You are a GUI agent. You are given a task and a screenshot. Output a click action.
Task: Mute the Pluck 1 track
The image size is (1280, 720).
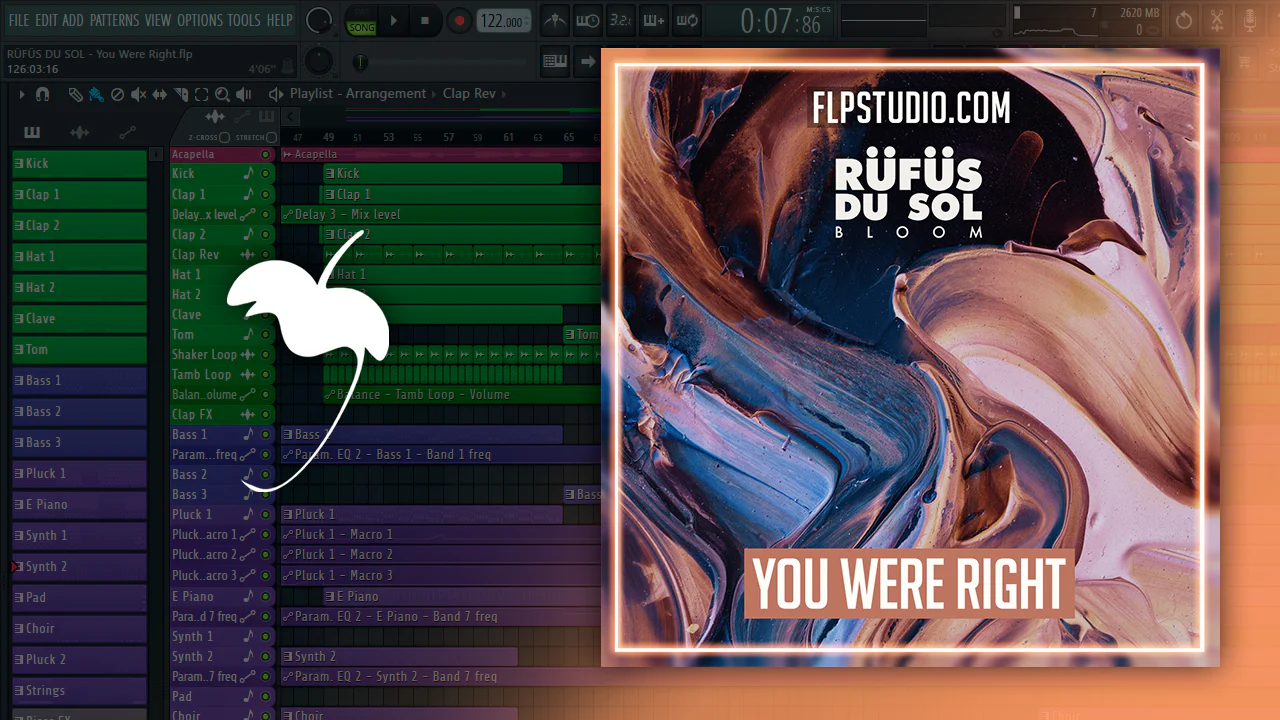tap(265, 514)
